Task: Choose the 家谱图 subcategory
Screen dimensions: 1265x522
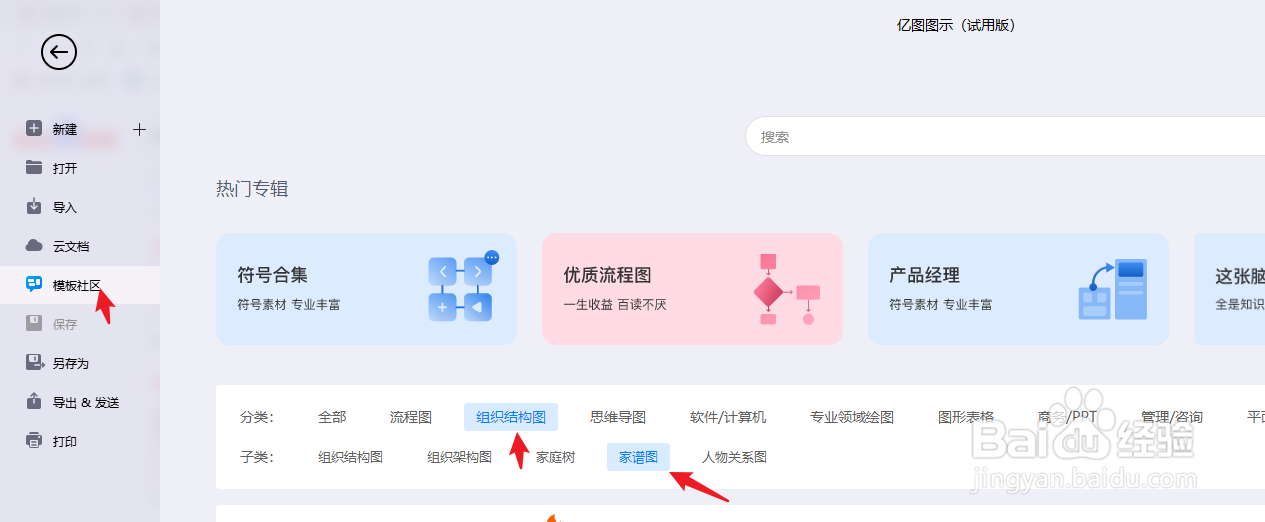Action: [638, 457]
